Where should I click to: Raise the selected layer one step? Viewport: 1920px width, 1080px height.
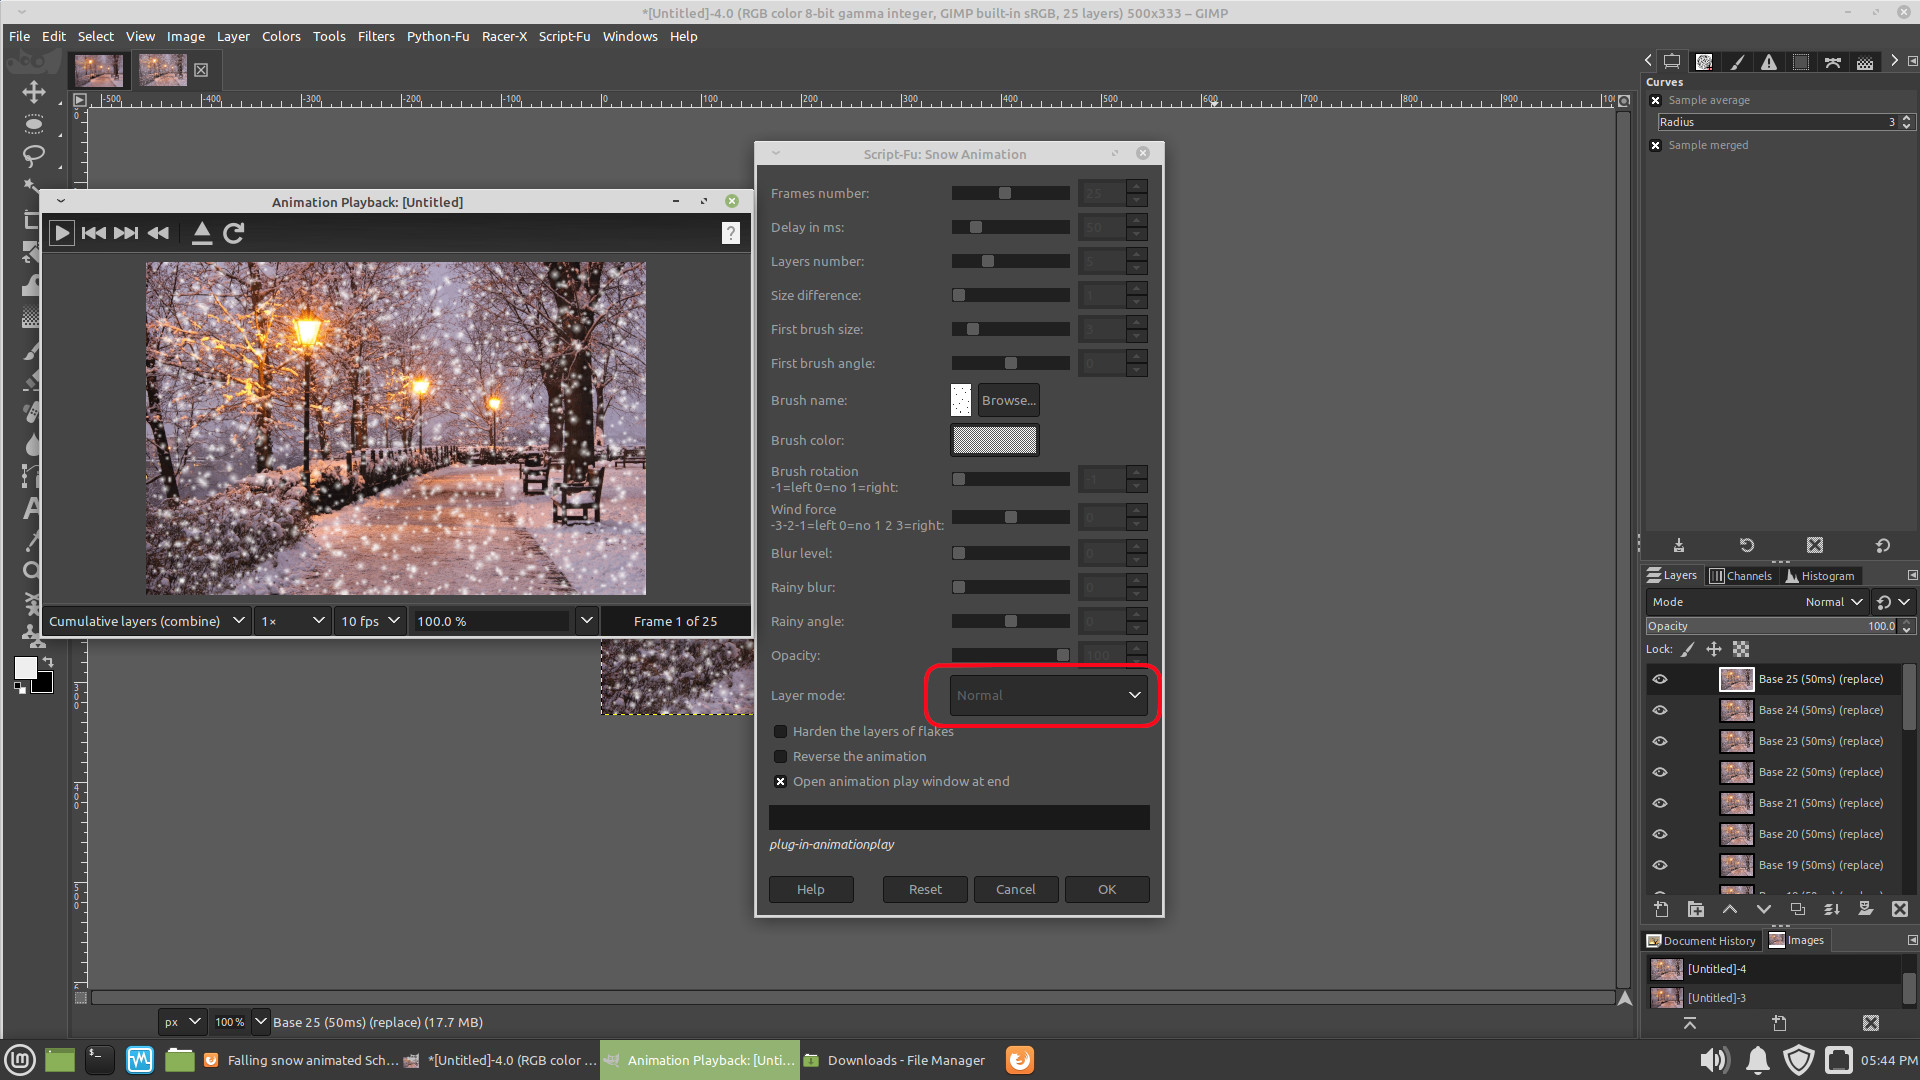tap(1730, 909)
